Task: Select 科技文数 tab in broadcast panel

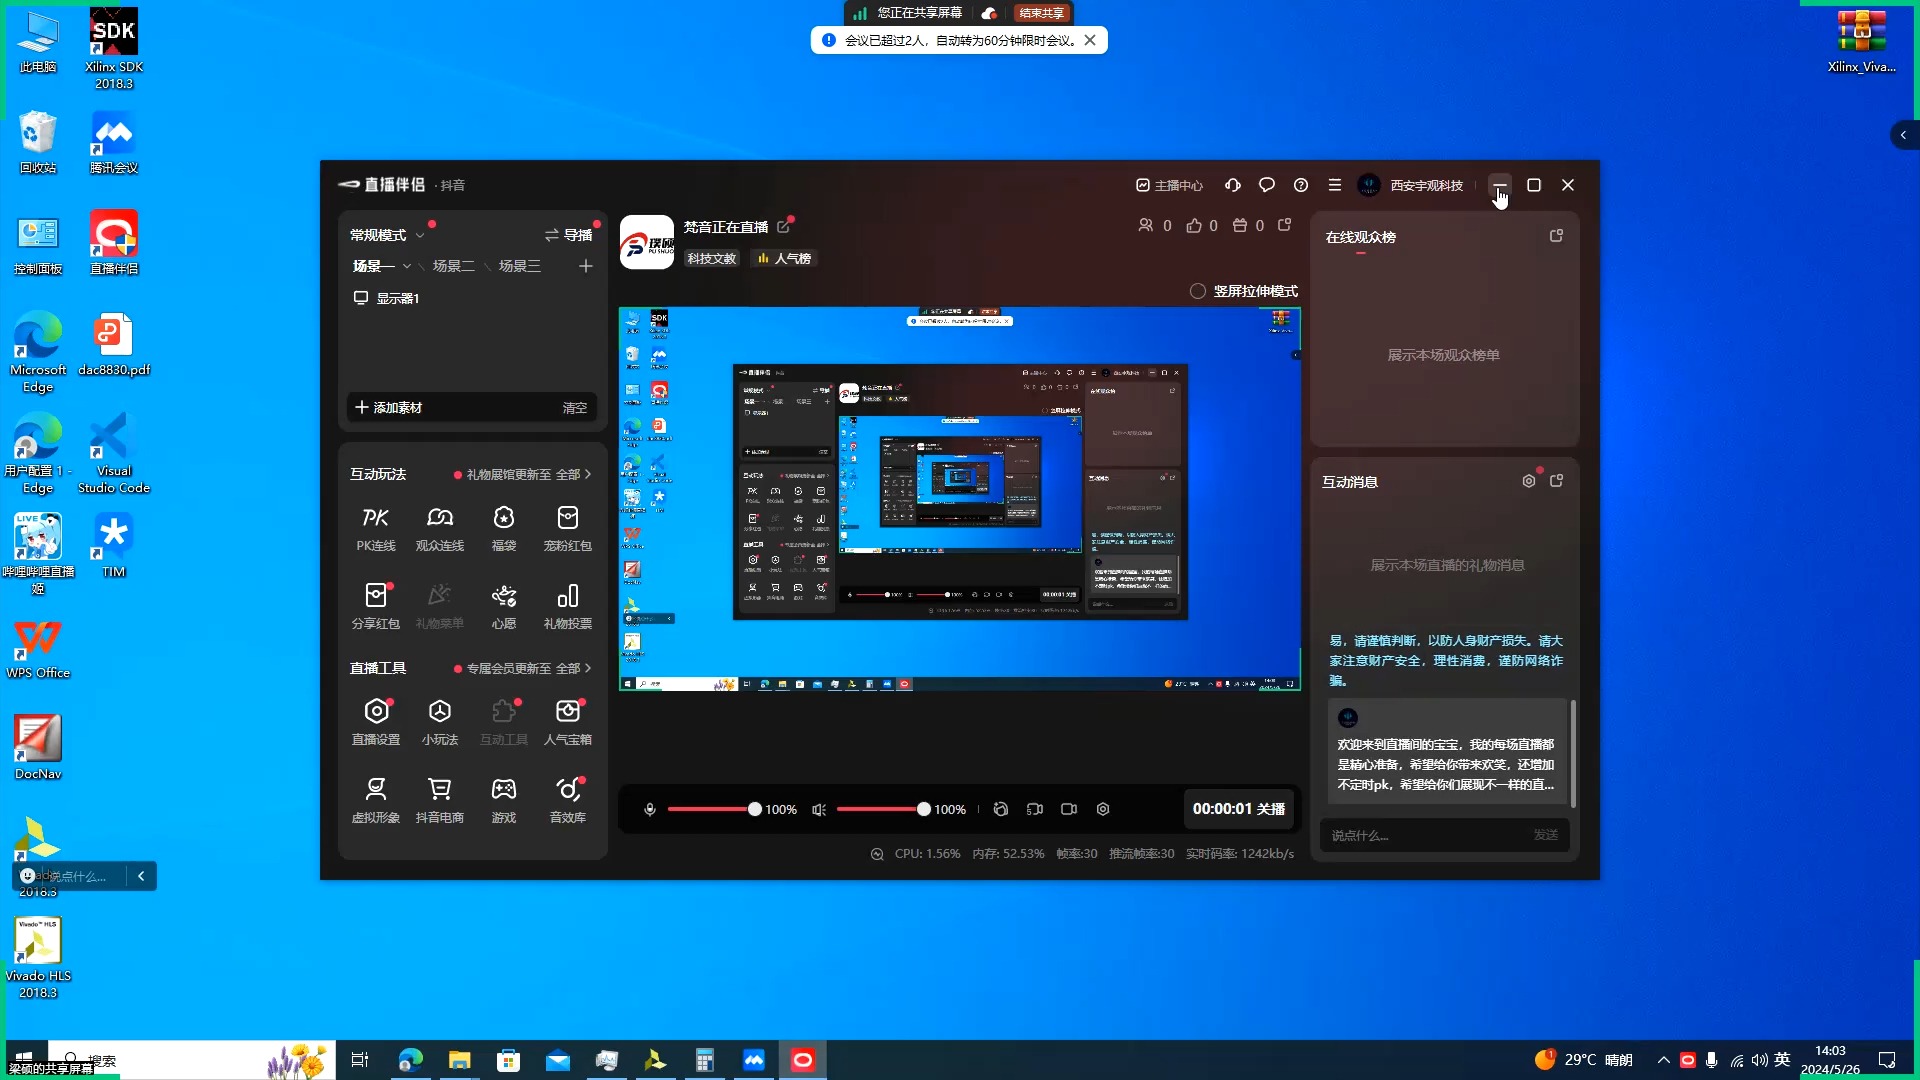Action: tap(712, 258)
